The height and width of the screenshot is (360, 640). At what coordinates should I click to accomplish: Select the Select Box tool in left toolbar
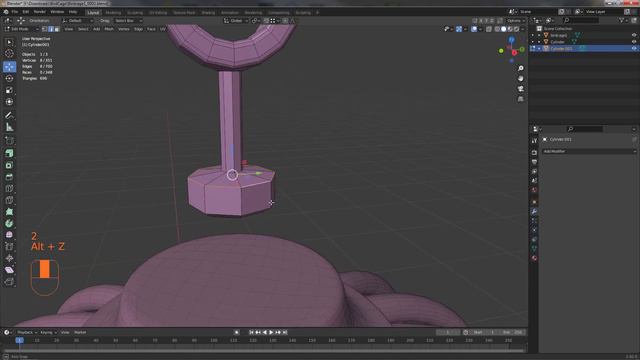(x=9, y=42)
